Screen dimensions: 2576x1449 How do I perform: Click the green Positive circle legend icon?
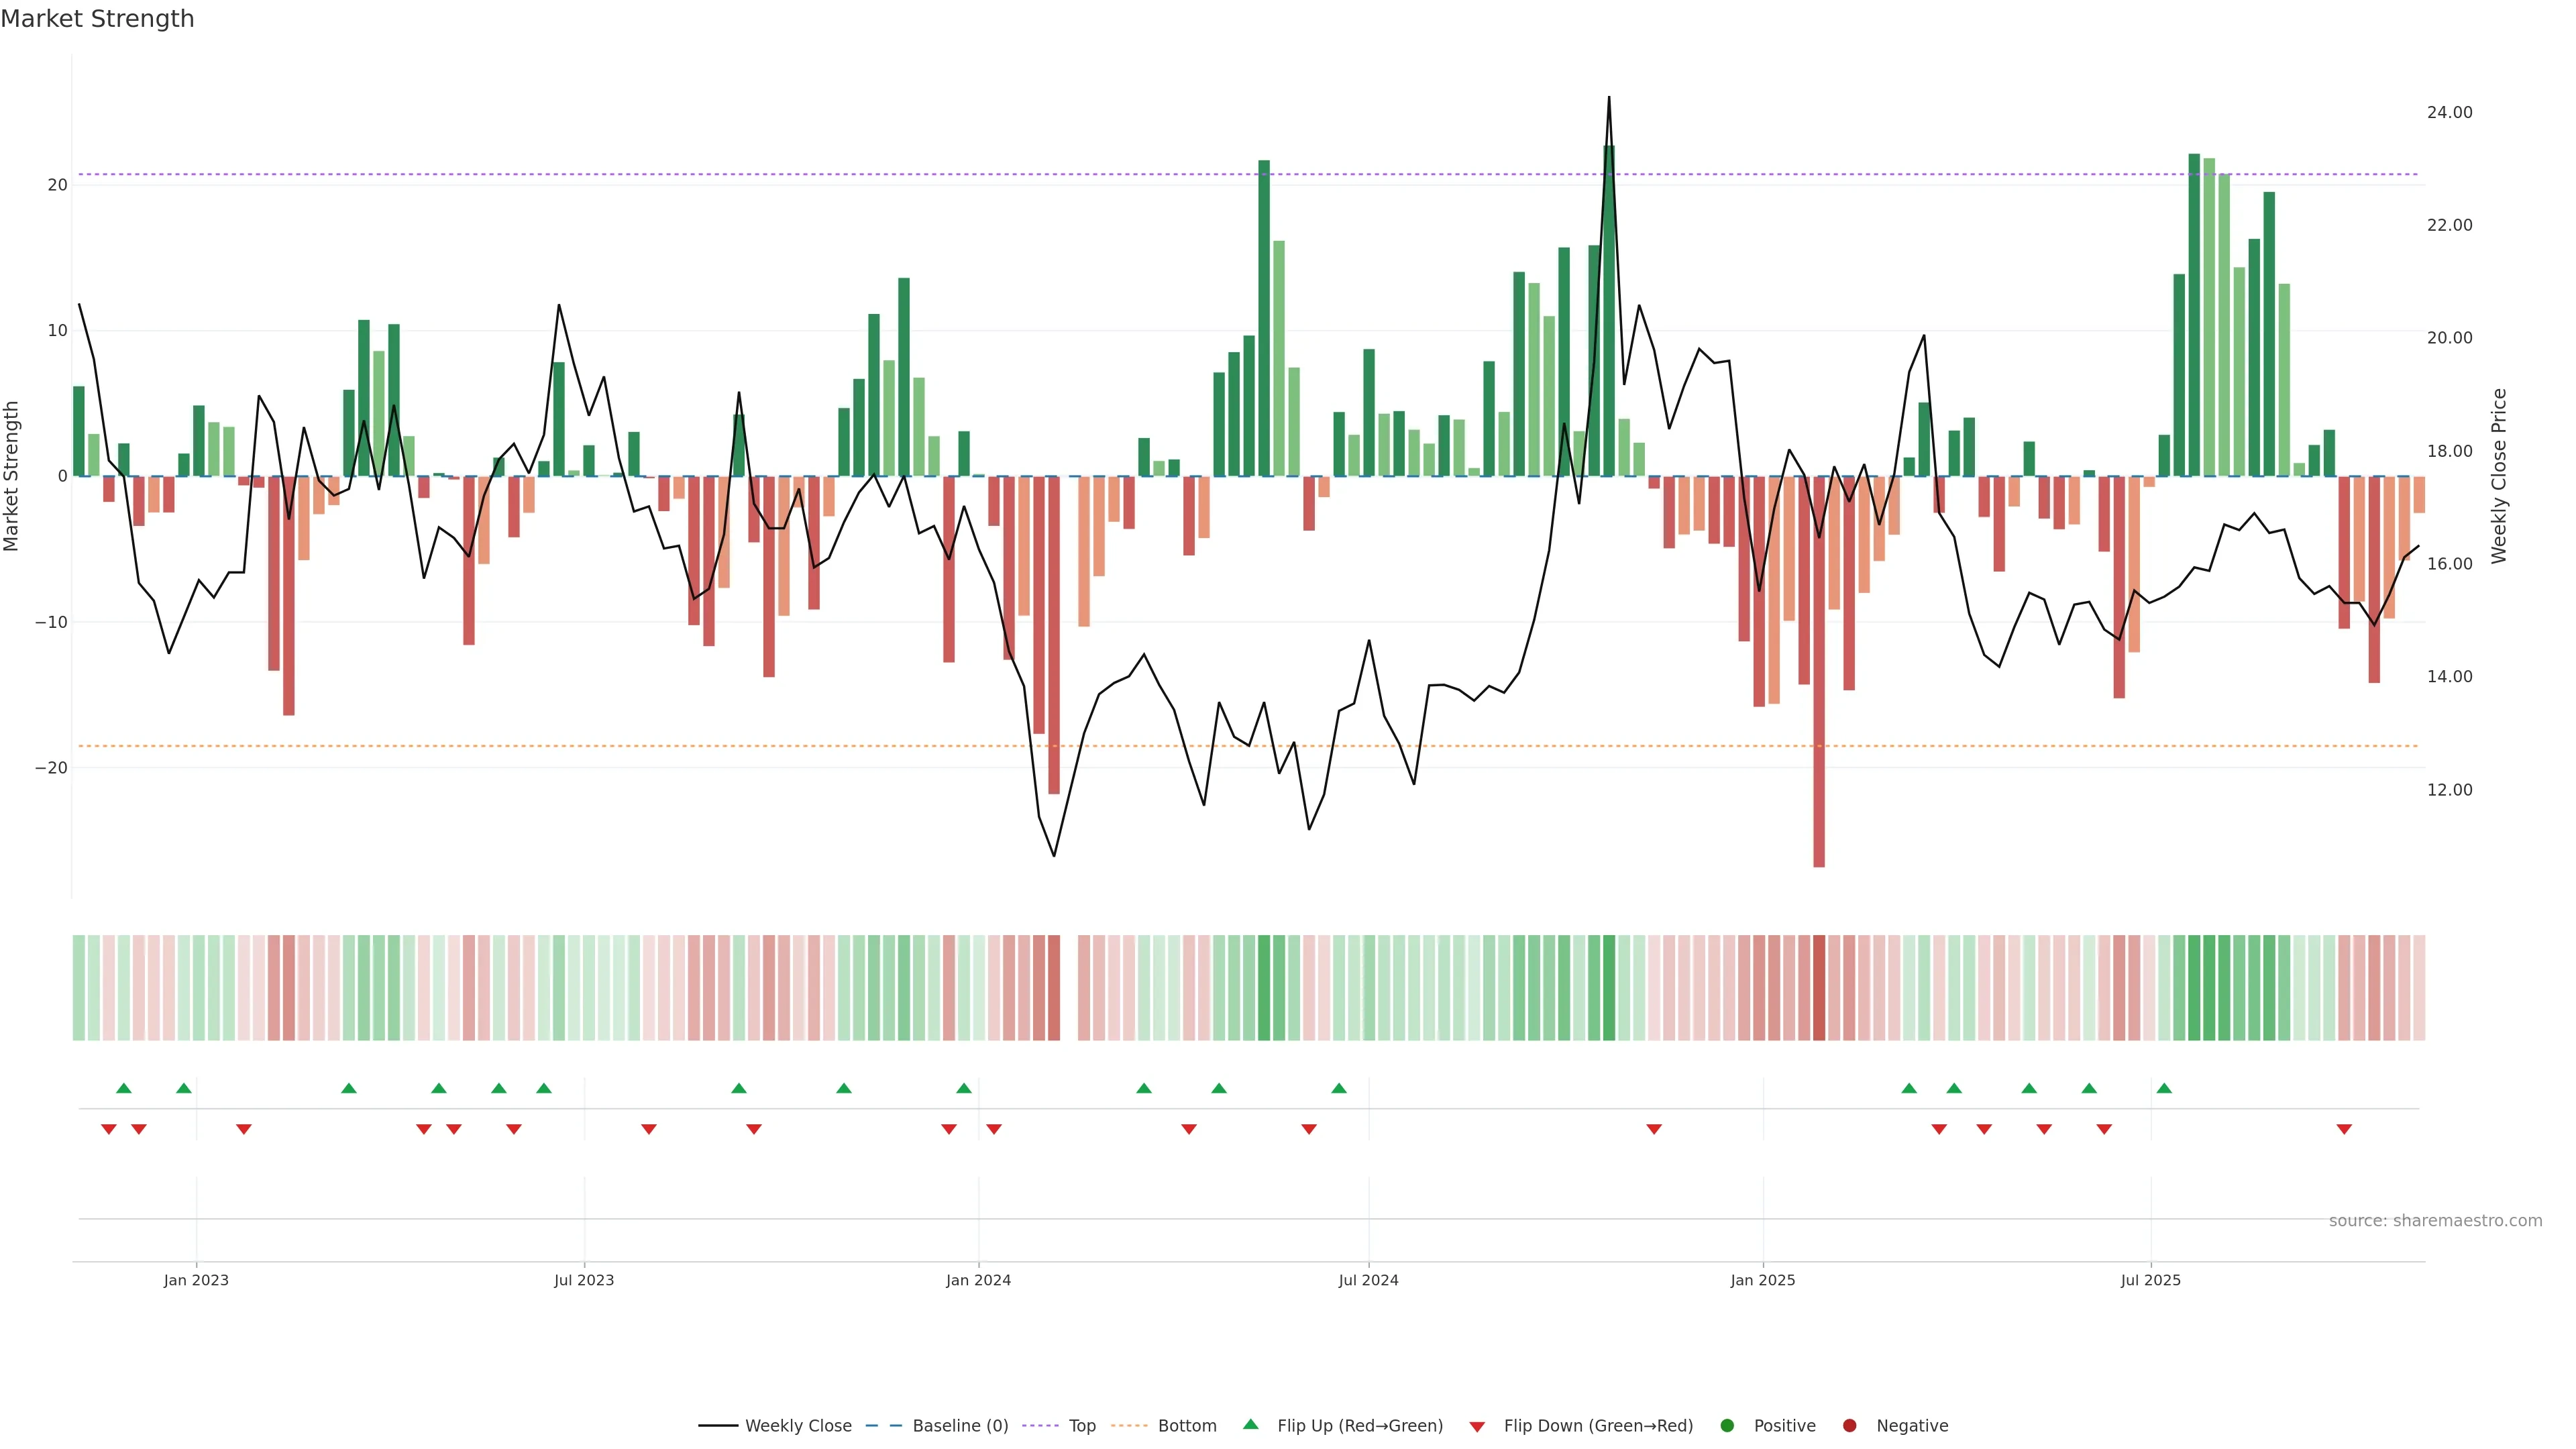[x=1727, y=1425]
